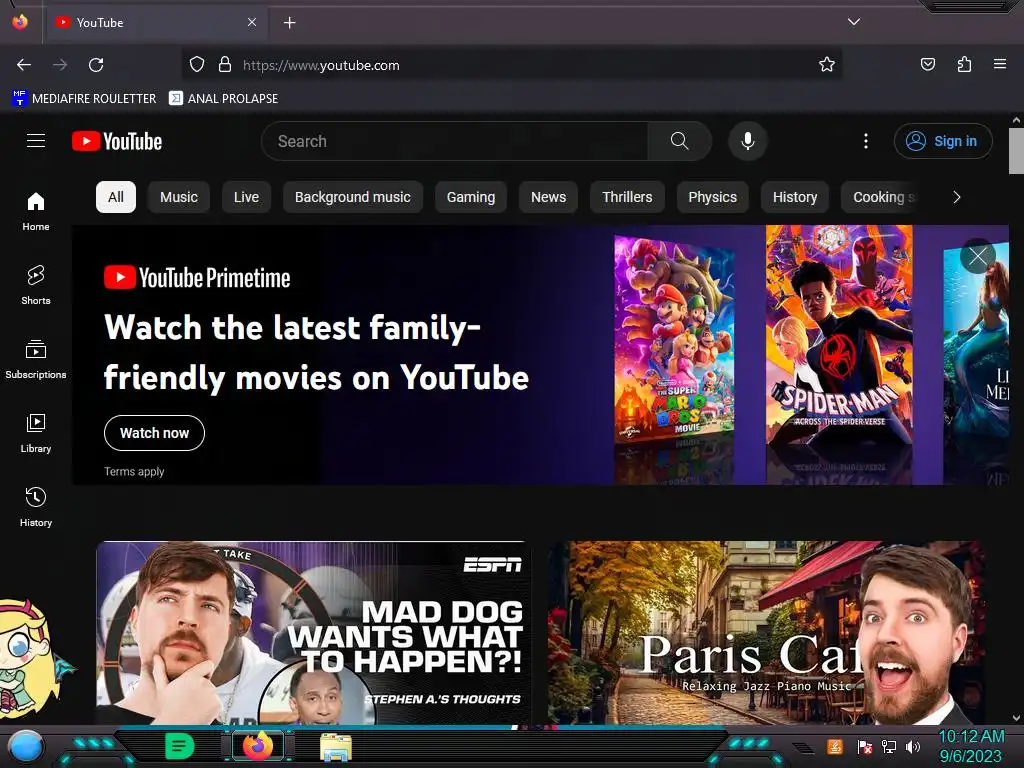
Task: Select the All category chip
Action: coord(116,197)
